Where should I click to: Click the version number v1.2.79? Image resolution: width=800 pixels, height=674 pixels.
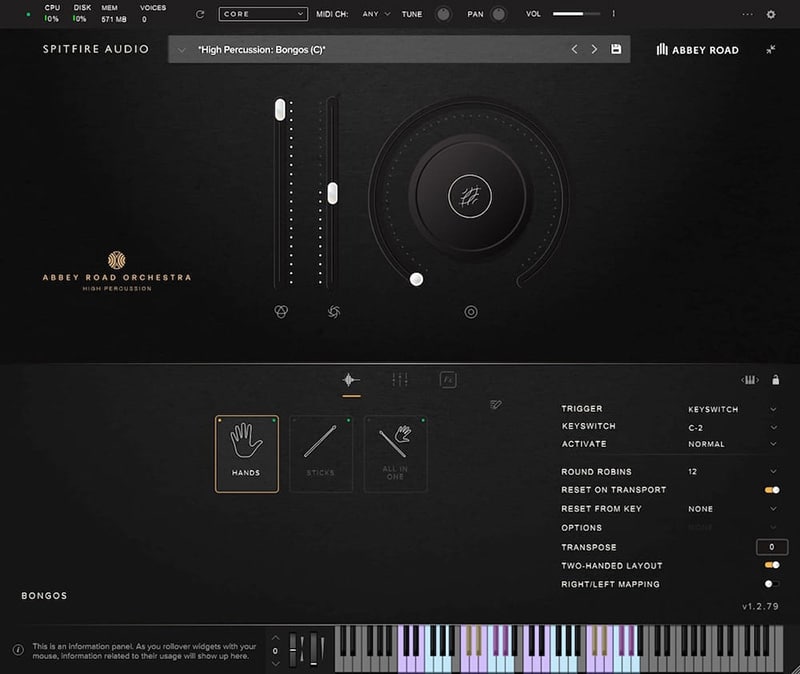[x=760, y=606]
